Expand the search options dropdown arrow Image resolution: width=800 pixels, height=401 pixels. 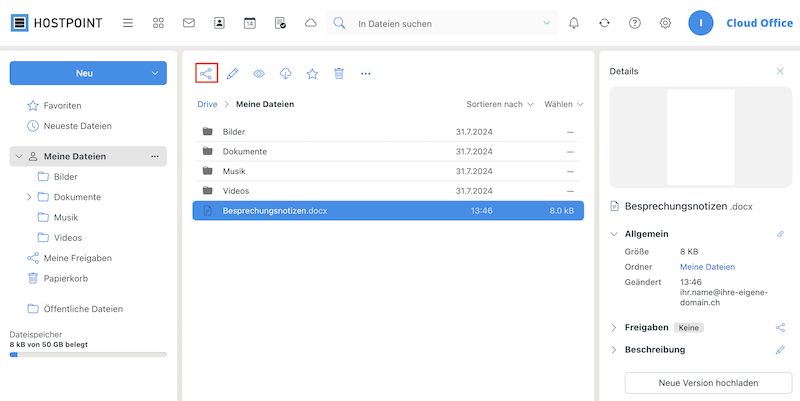(x=546, y=23)
